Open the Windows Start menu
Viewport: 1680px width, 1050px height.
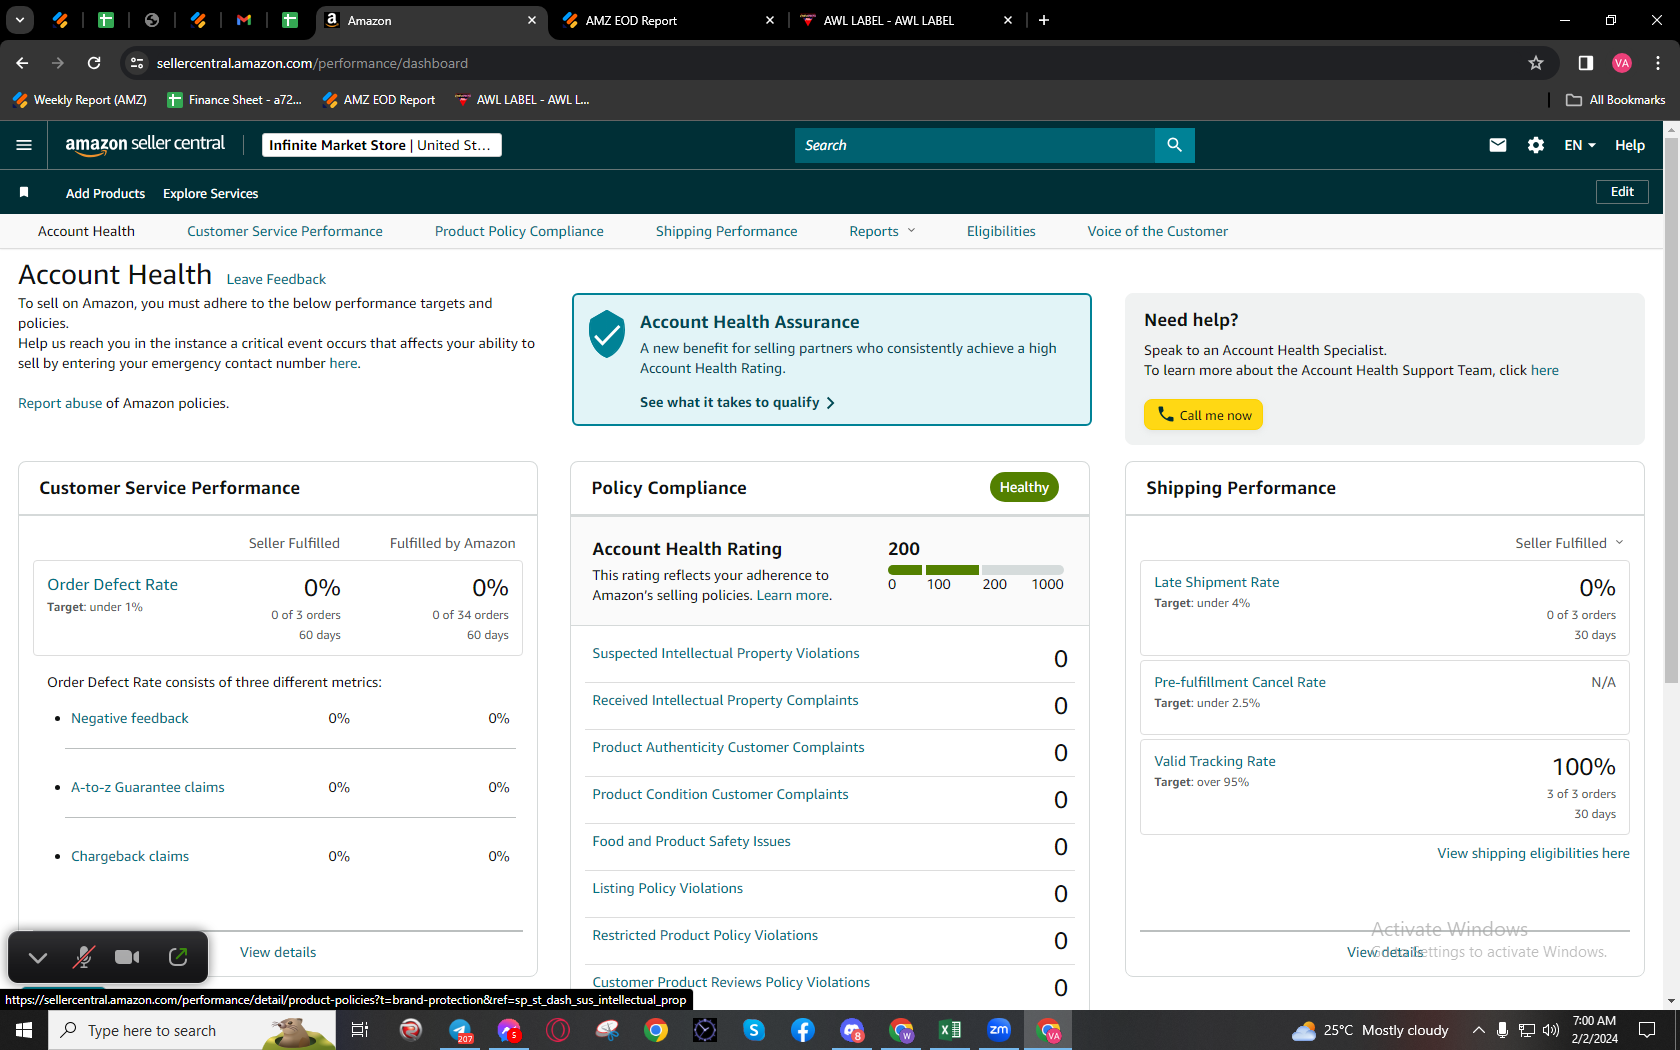pos(24,1030)
